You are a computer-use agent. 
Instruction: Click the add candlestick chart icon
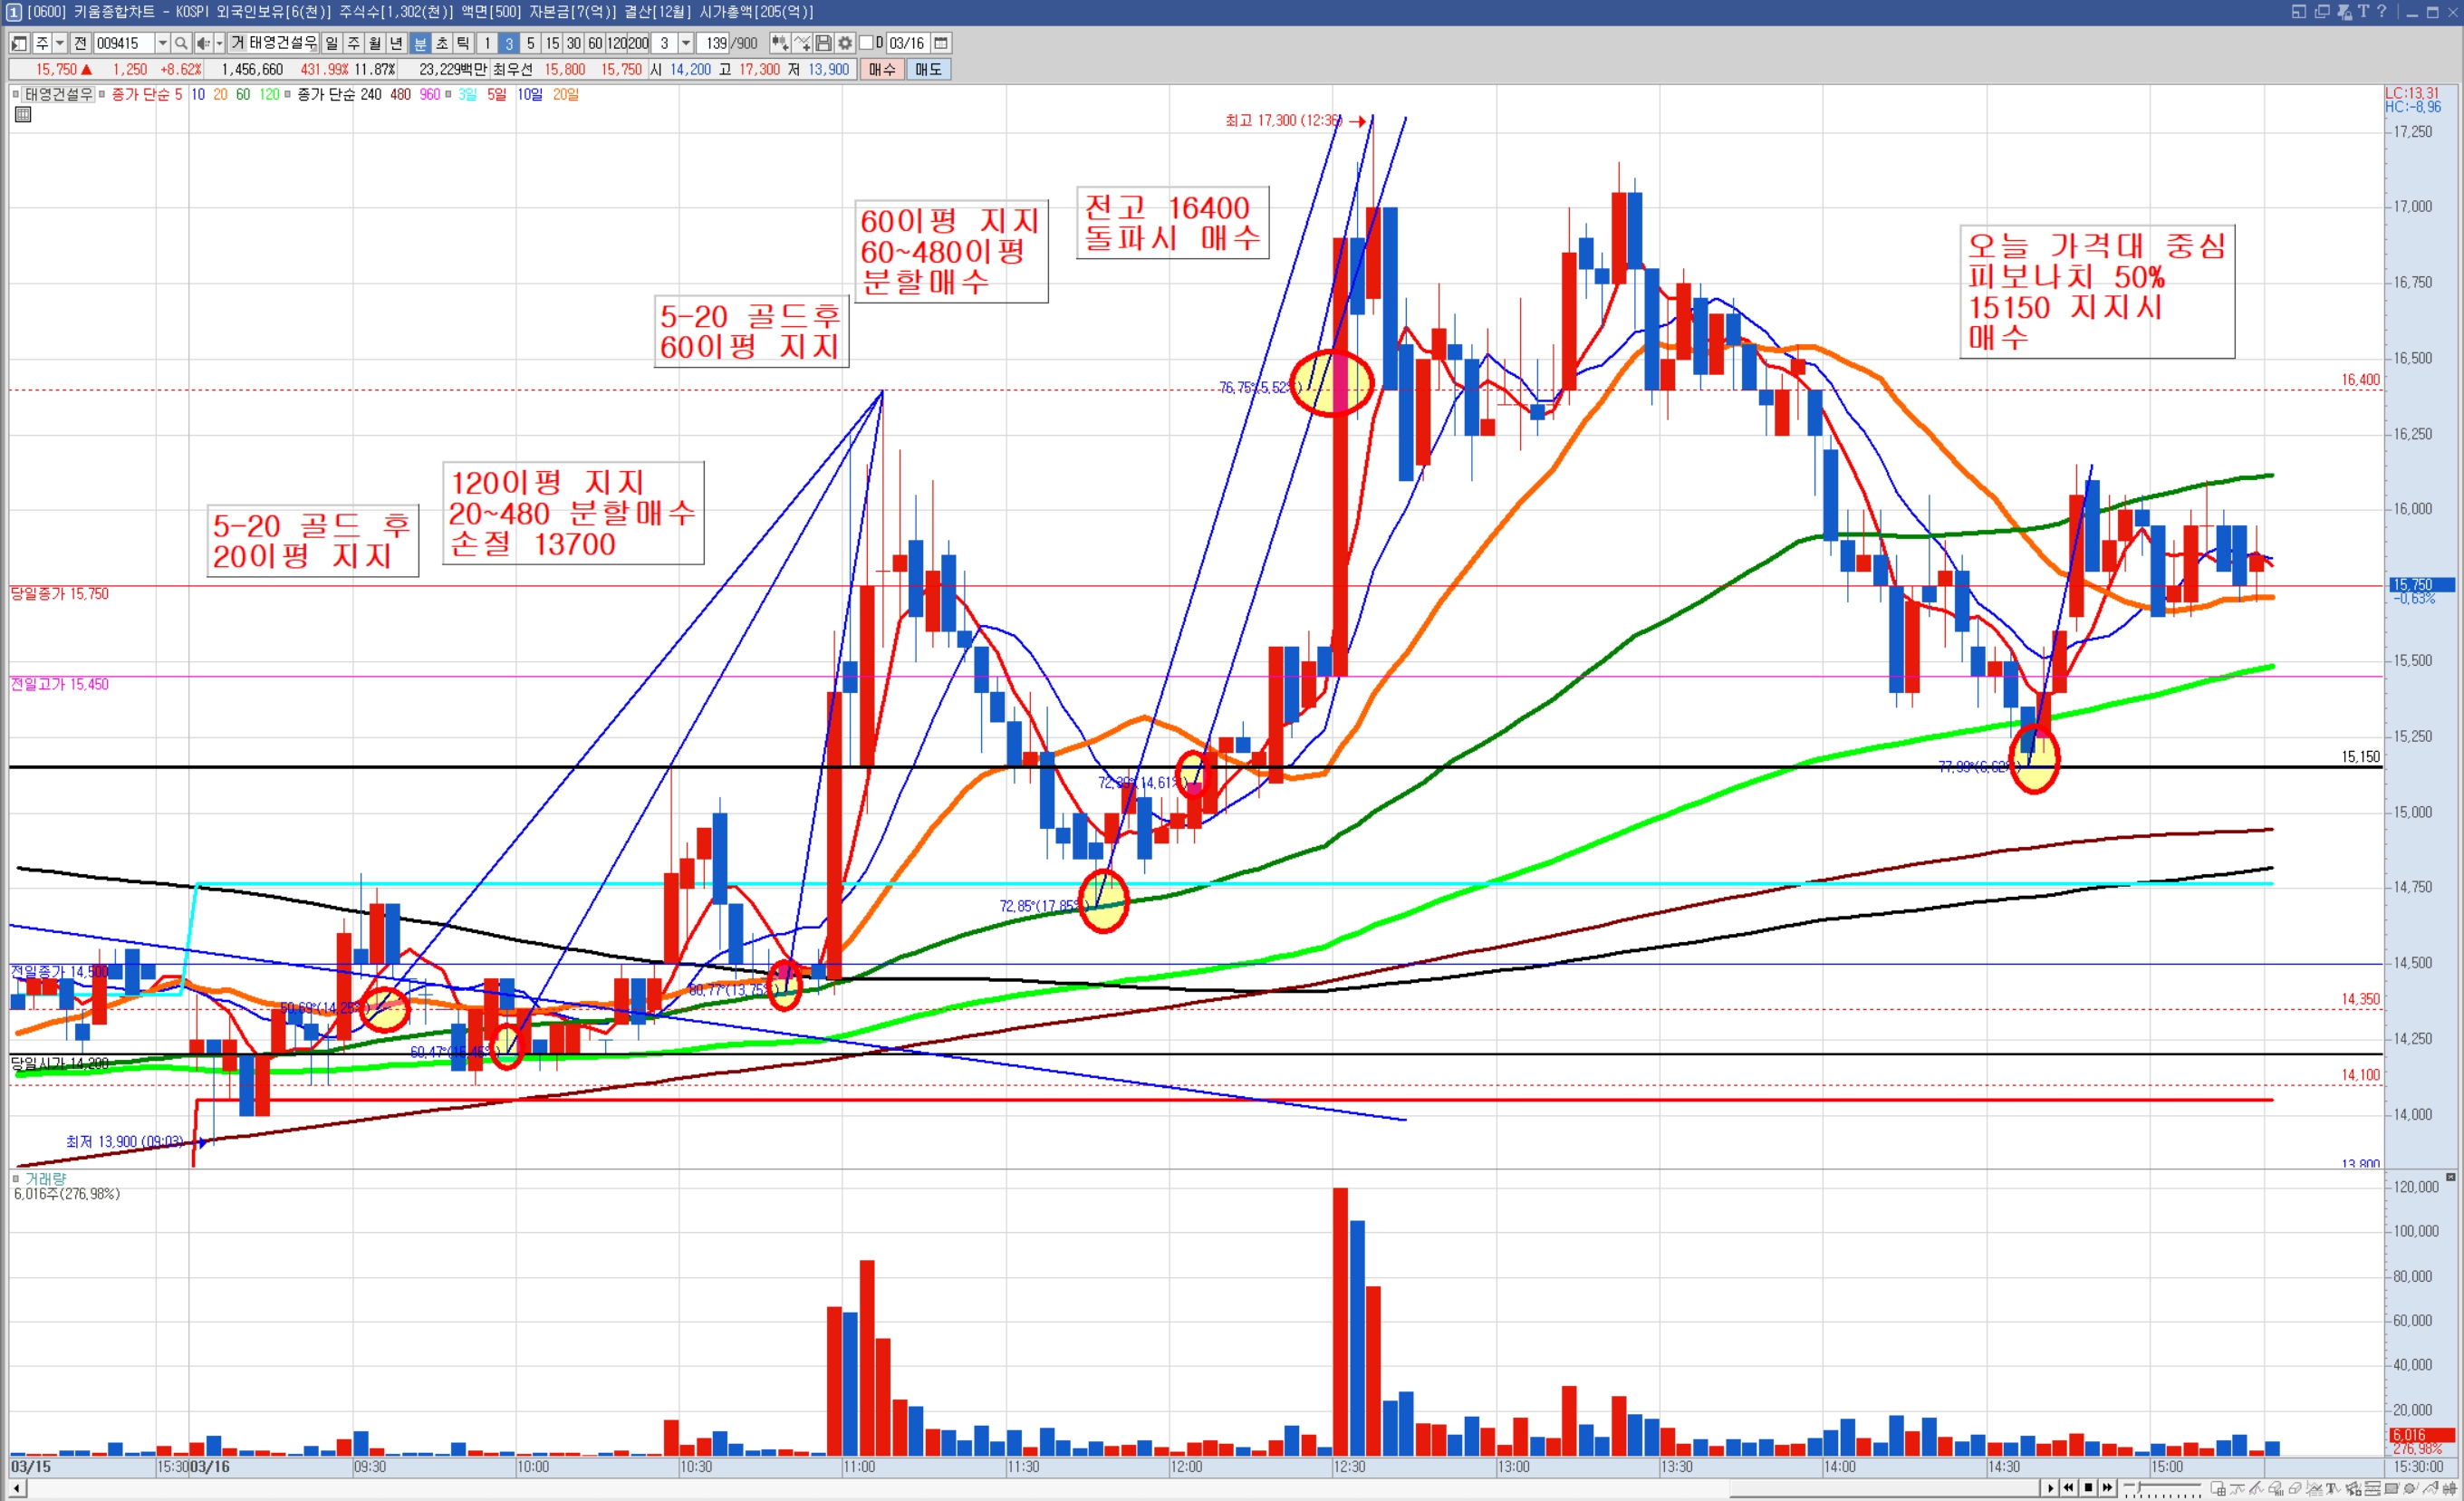coord(779,43)
